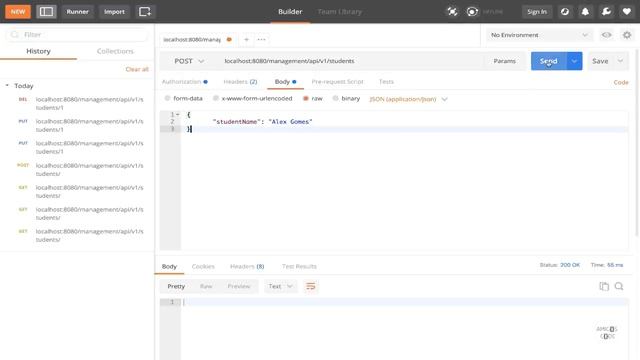Open the response Headers (8) tab
Screen dimensions: 640x360
click(x=247, y=266)
